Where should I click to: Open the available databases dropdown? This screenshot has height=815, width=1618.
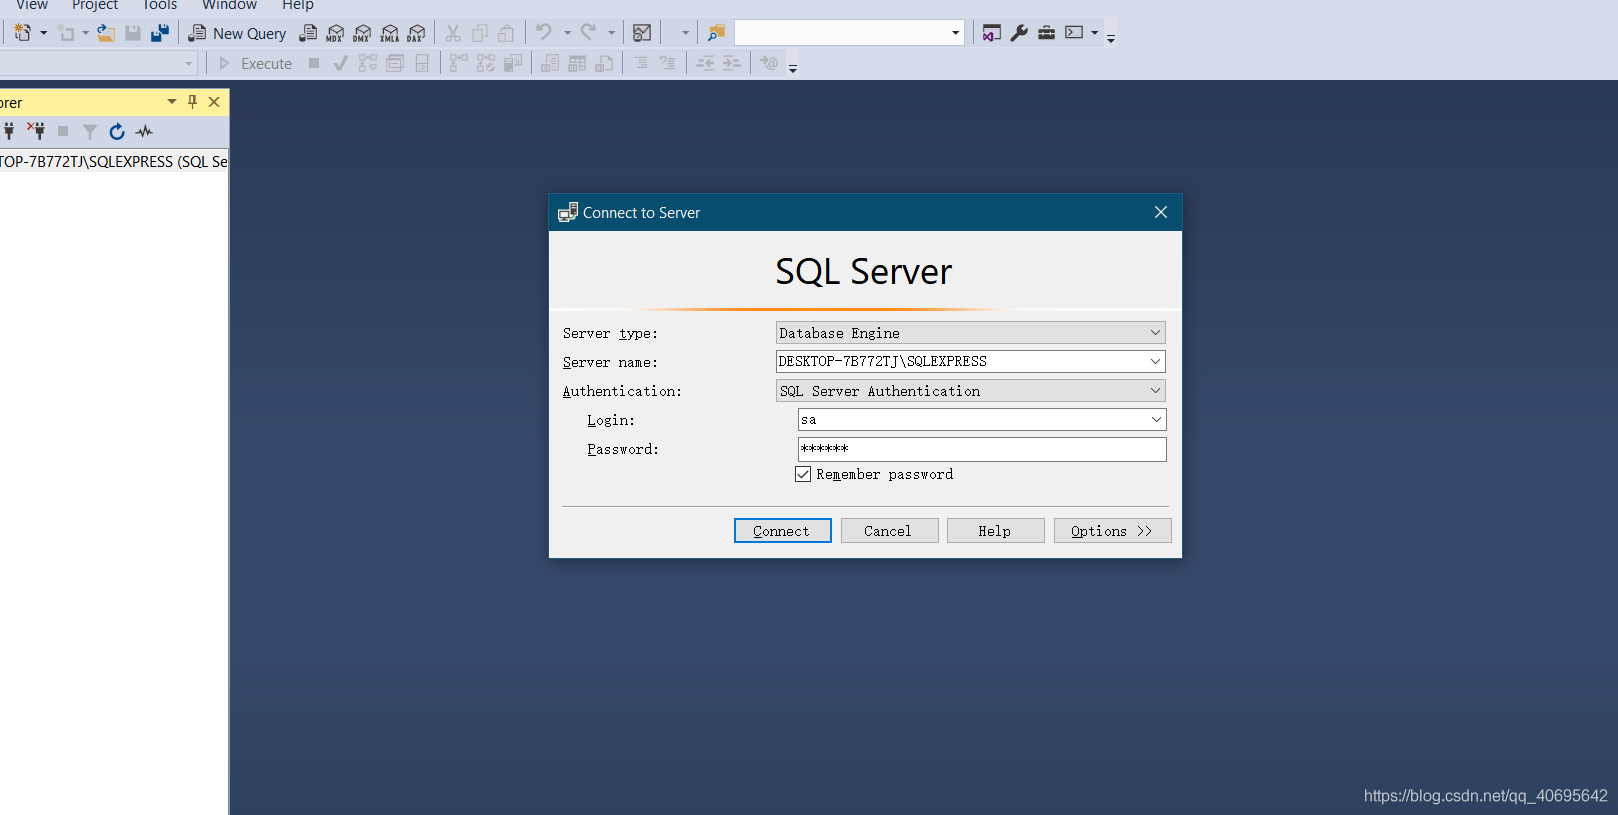click(x=188, y=63)
